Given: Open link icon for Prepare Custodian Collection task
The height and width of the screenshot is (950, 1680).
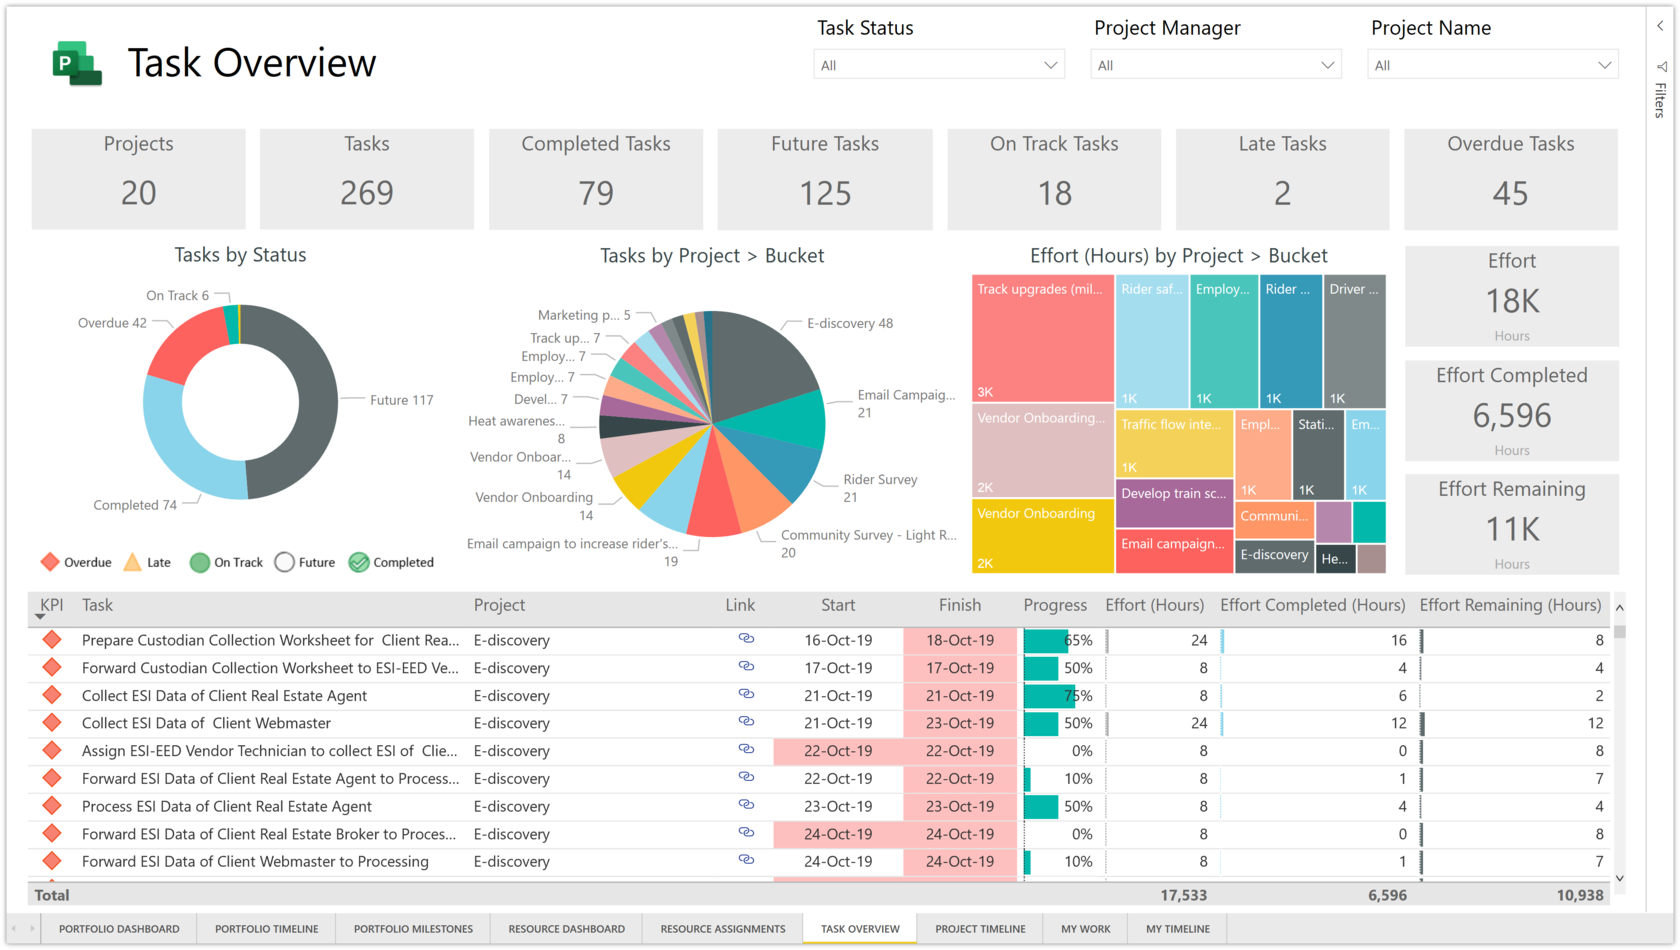Looking at the screenshot, I should (746, 639).
